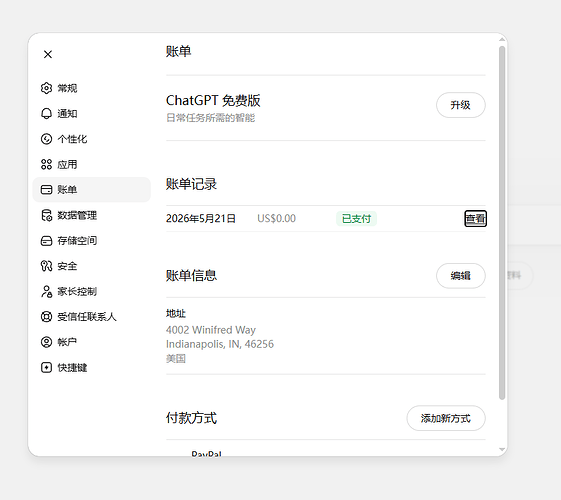561x500 pixels.
Task: Click the personalization icon beside 个性化
Action: 46,139
